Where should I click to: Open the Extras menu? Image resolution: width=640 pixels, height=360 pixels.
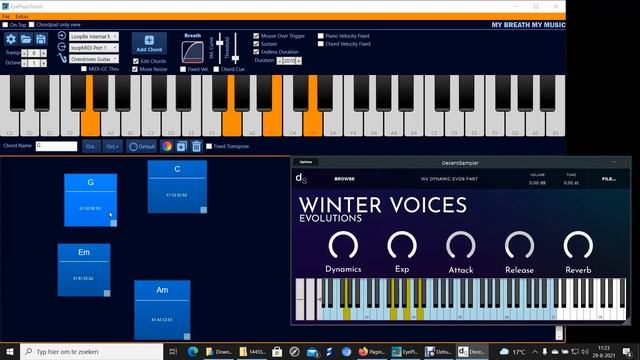pyautogui.click(x=22, y=17)
